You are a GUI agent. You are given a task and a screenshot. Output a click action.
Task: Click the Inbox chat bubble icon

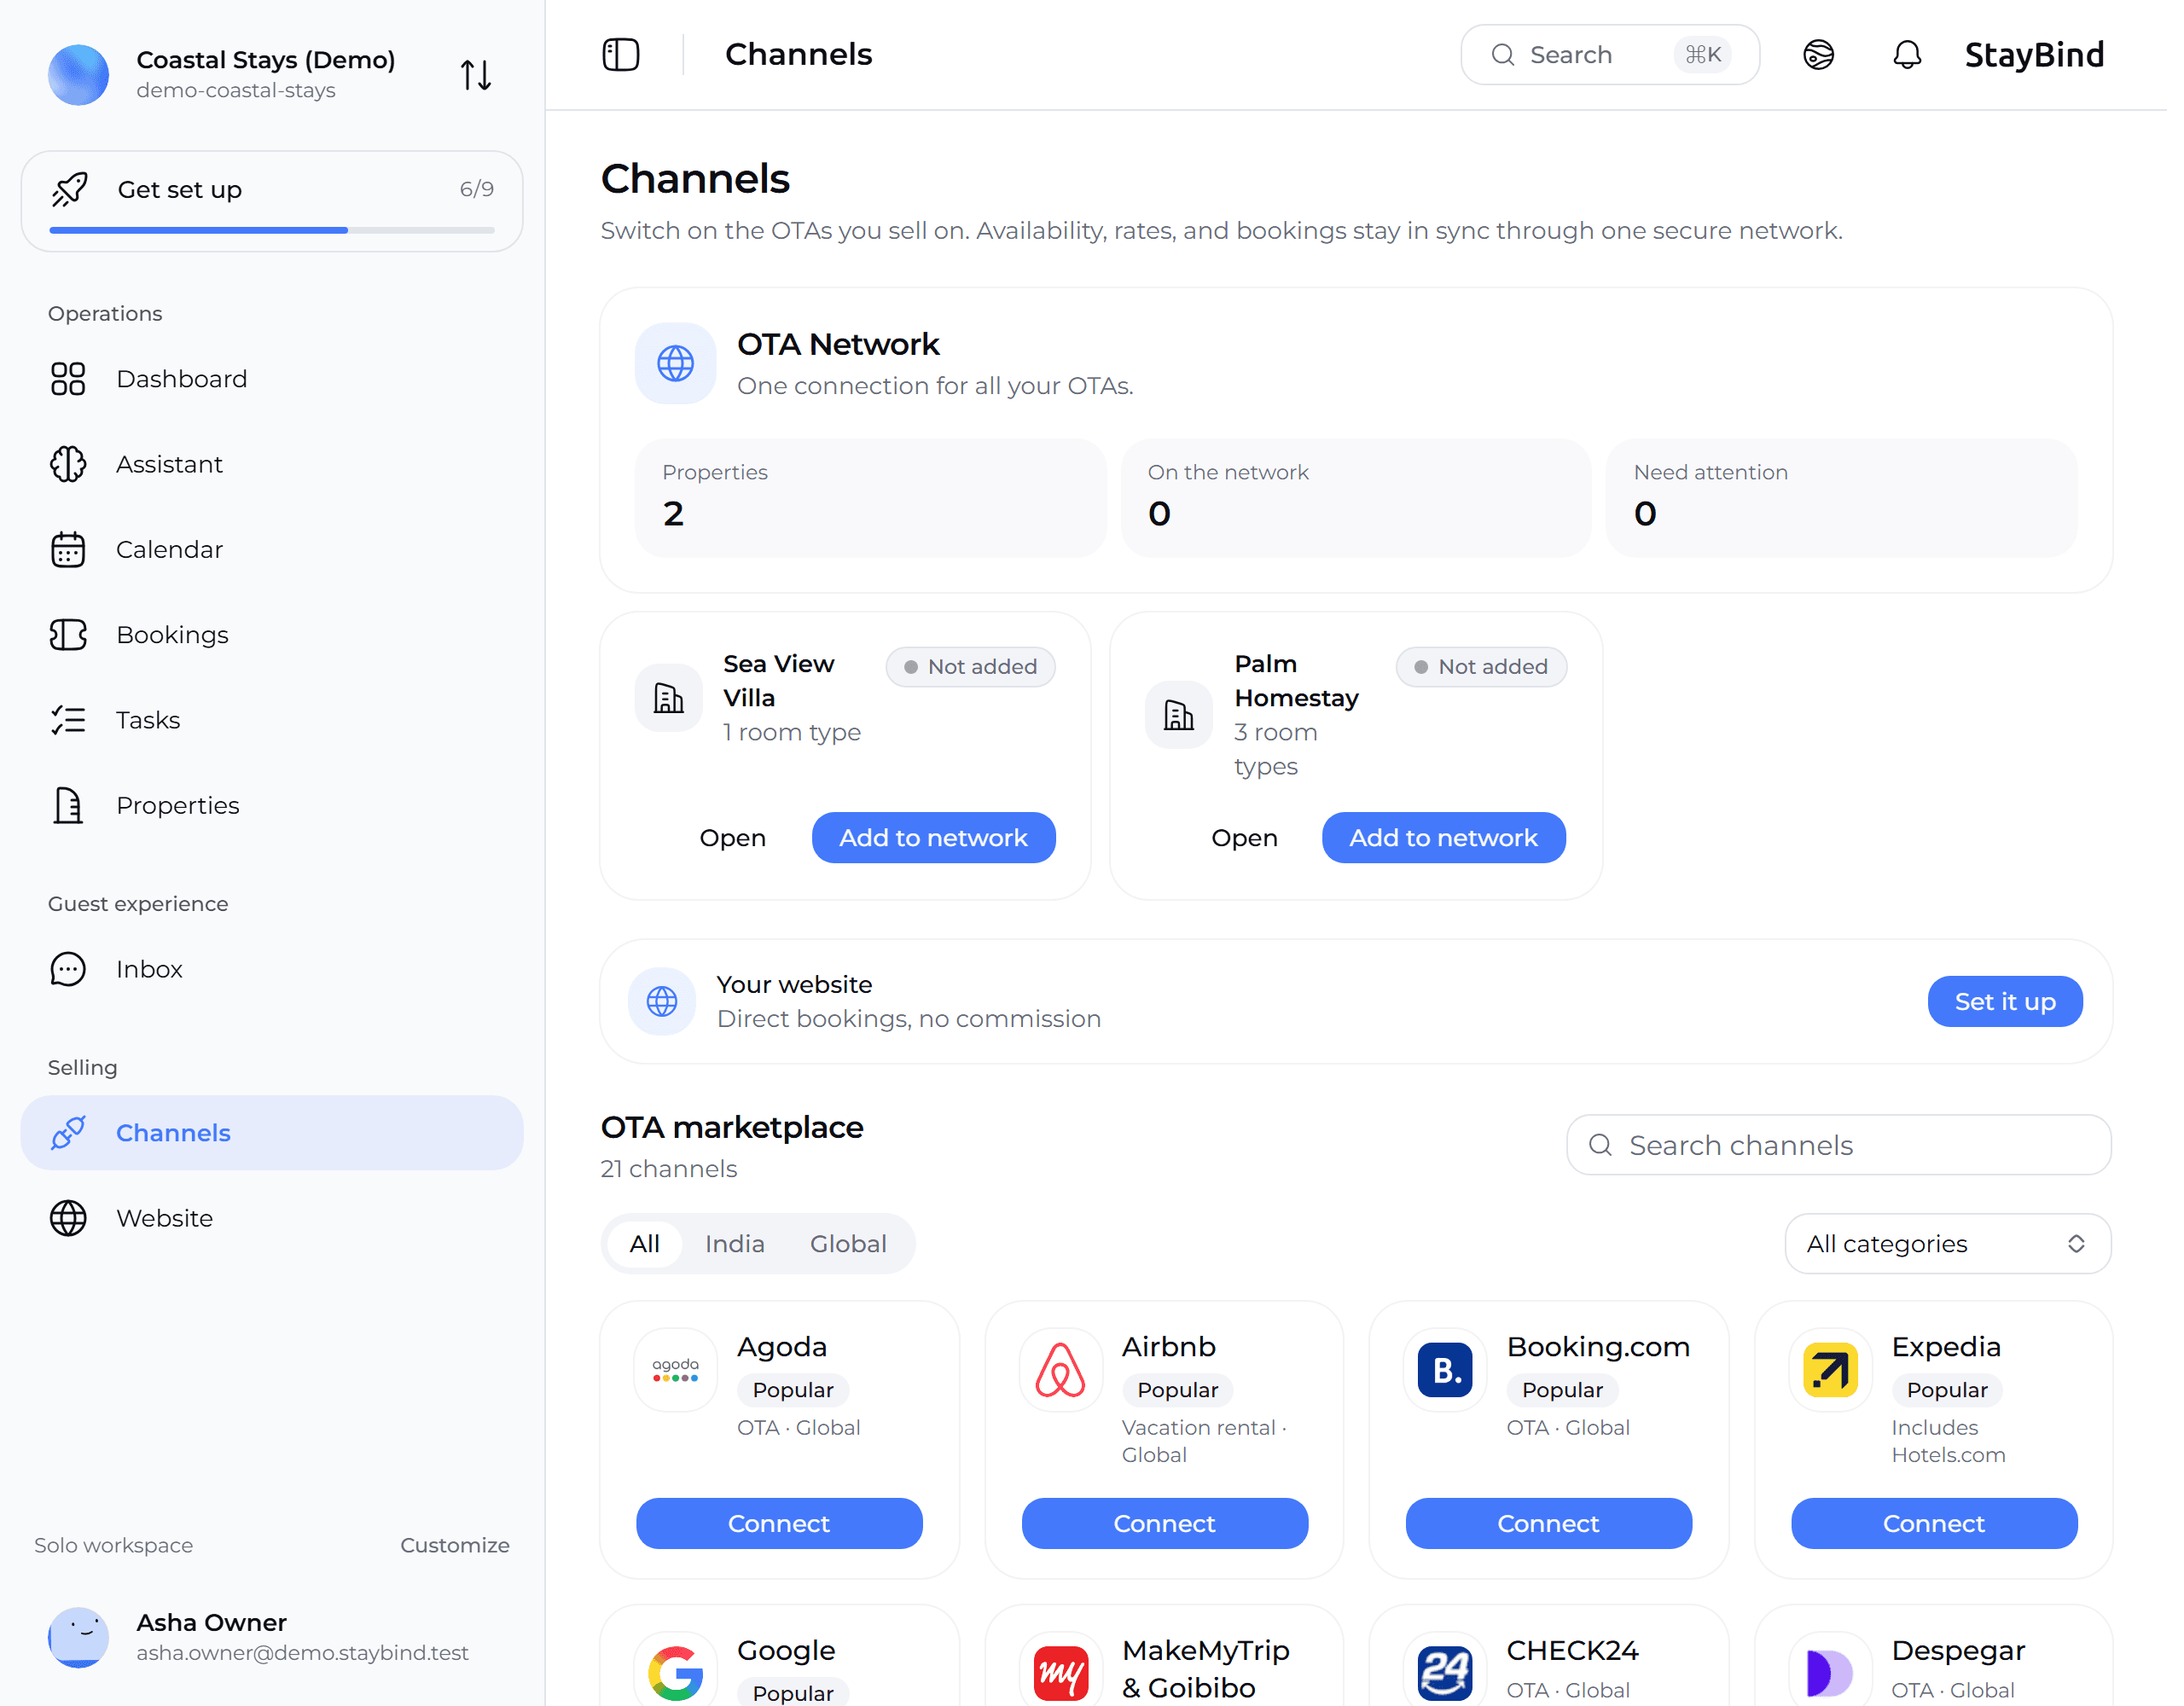click(68, 968)
